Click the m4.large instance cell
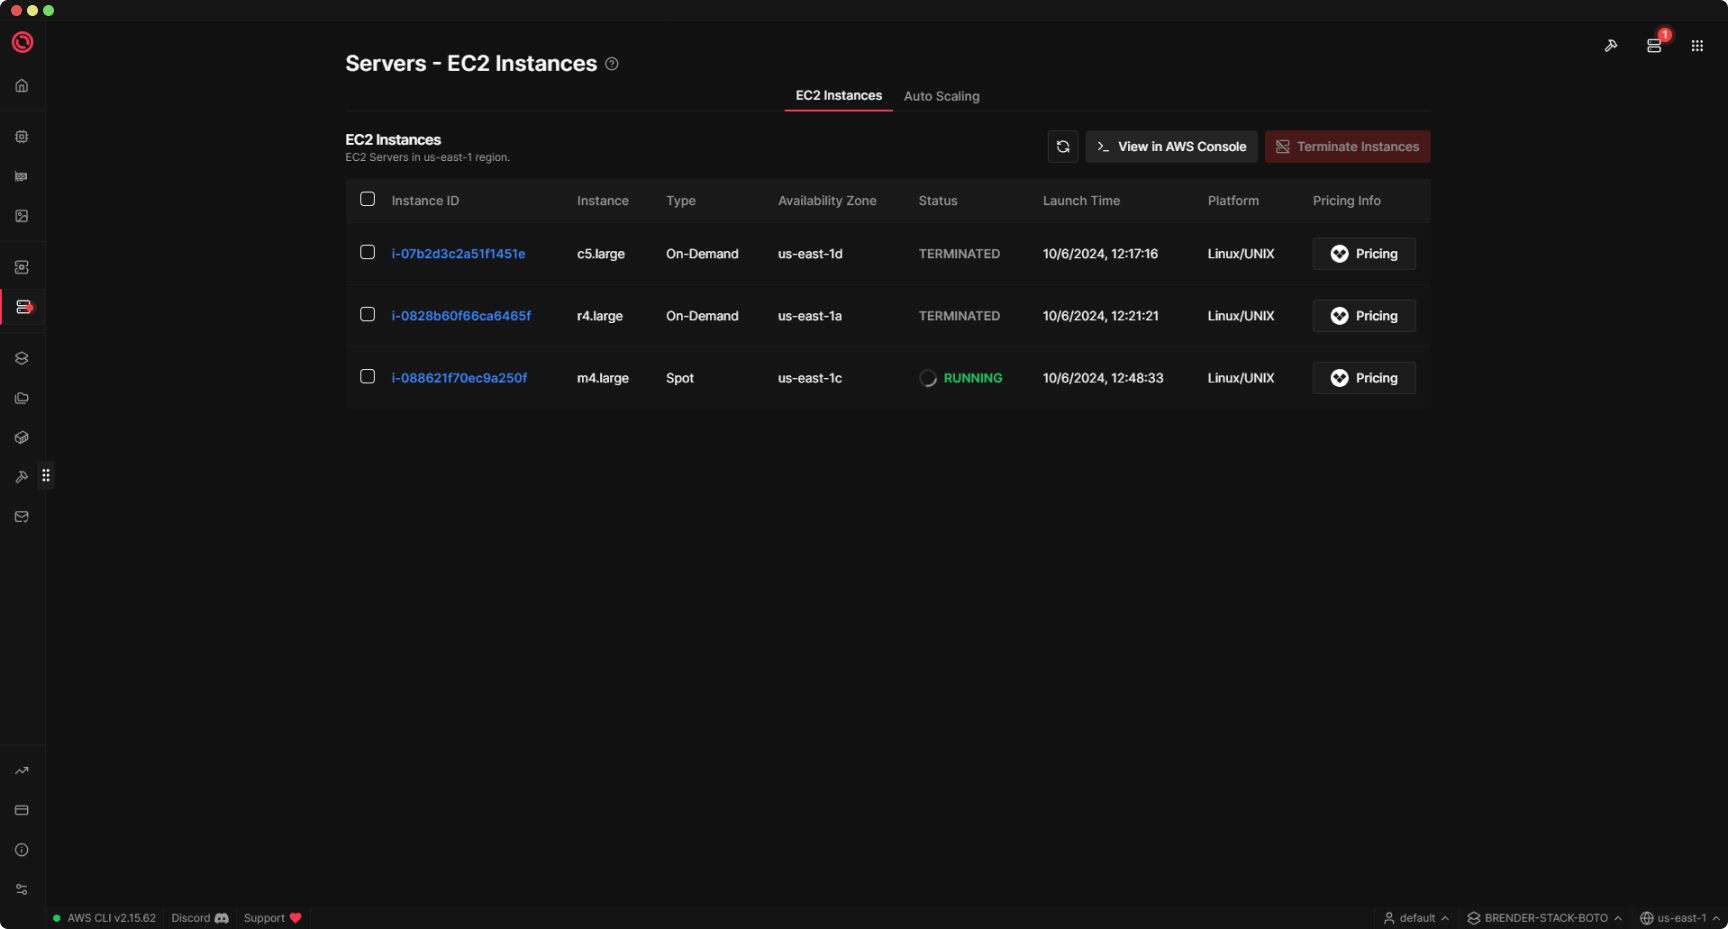The height and width of the screenshot is (929, 1728). click(603, 378)
